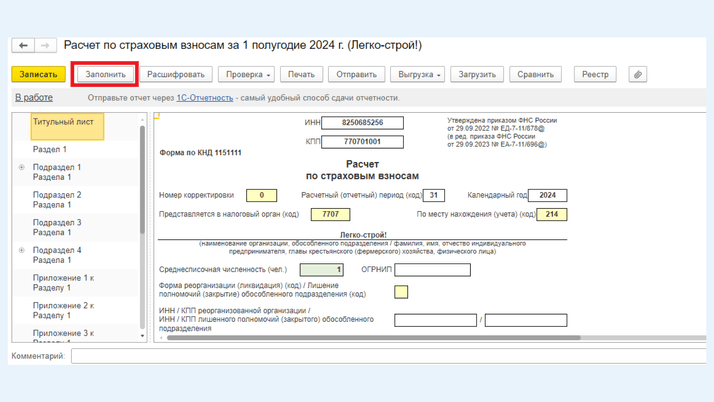Click the Заполнить button
This screenshot has width=714, height=402.
[105, 74]
